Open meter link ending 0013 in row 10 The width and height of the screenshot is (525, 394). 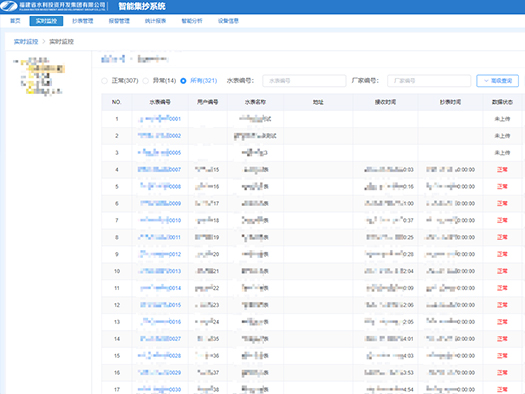click(x=160, y=271)
